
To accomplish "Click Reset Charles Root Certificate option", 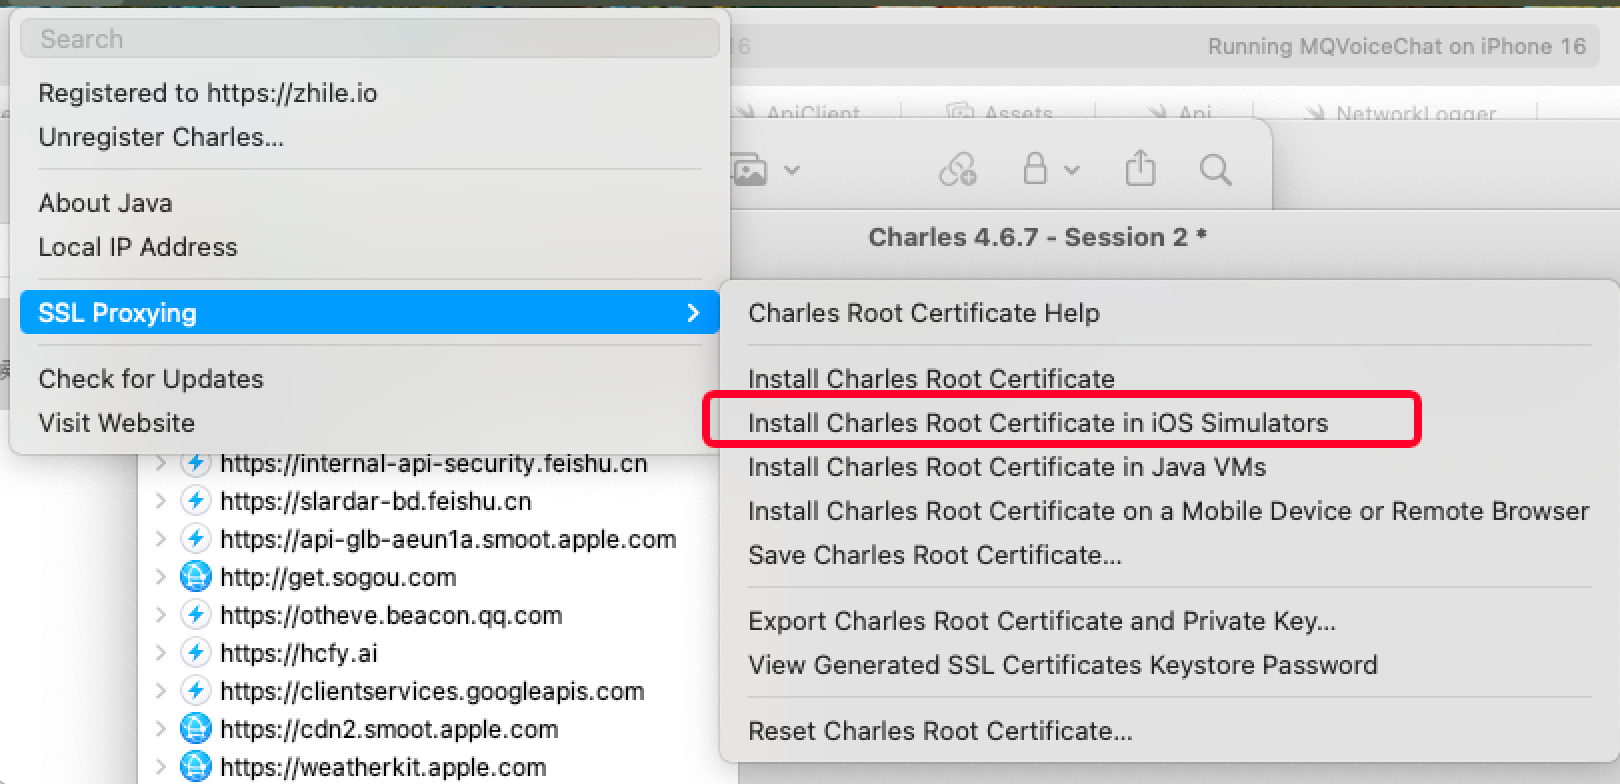I will 940,731.
